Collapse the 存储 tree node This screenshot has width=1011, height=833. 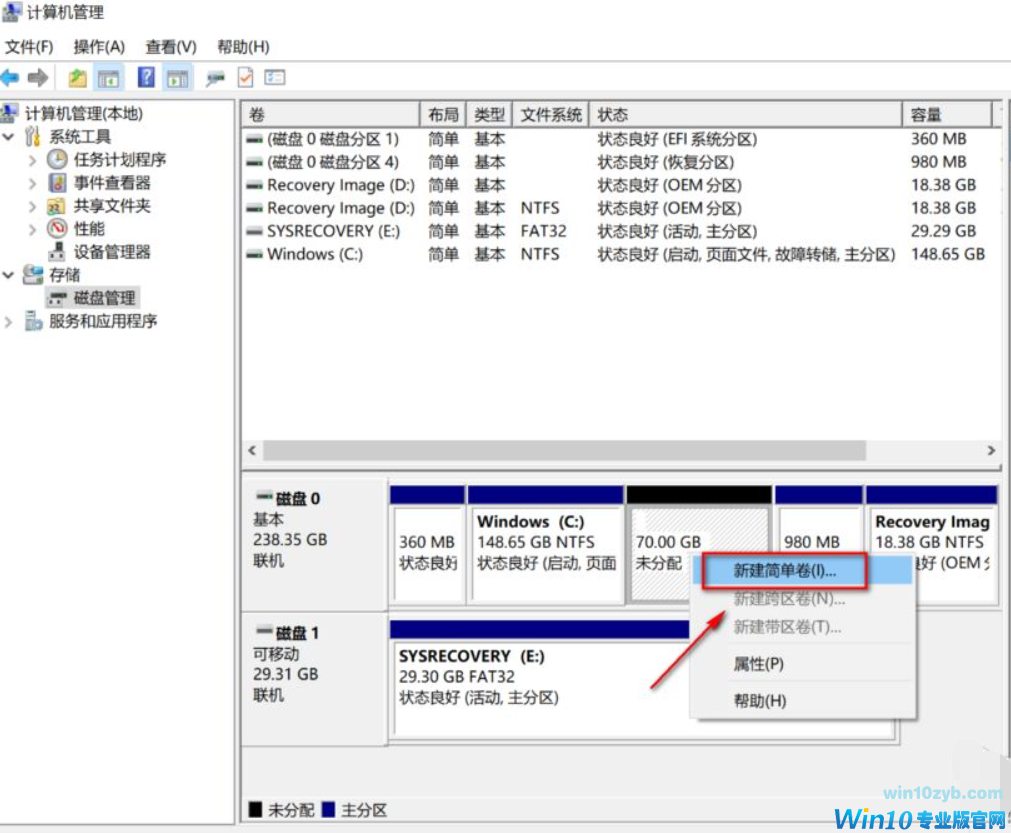(x=9, y=274)
